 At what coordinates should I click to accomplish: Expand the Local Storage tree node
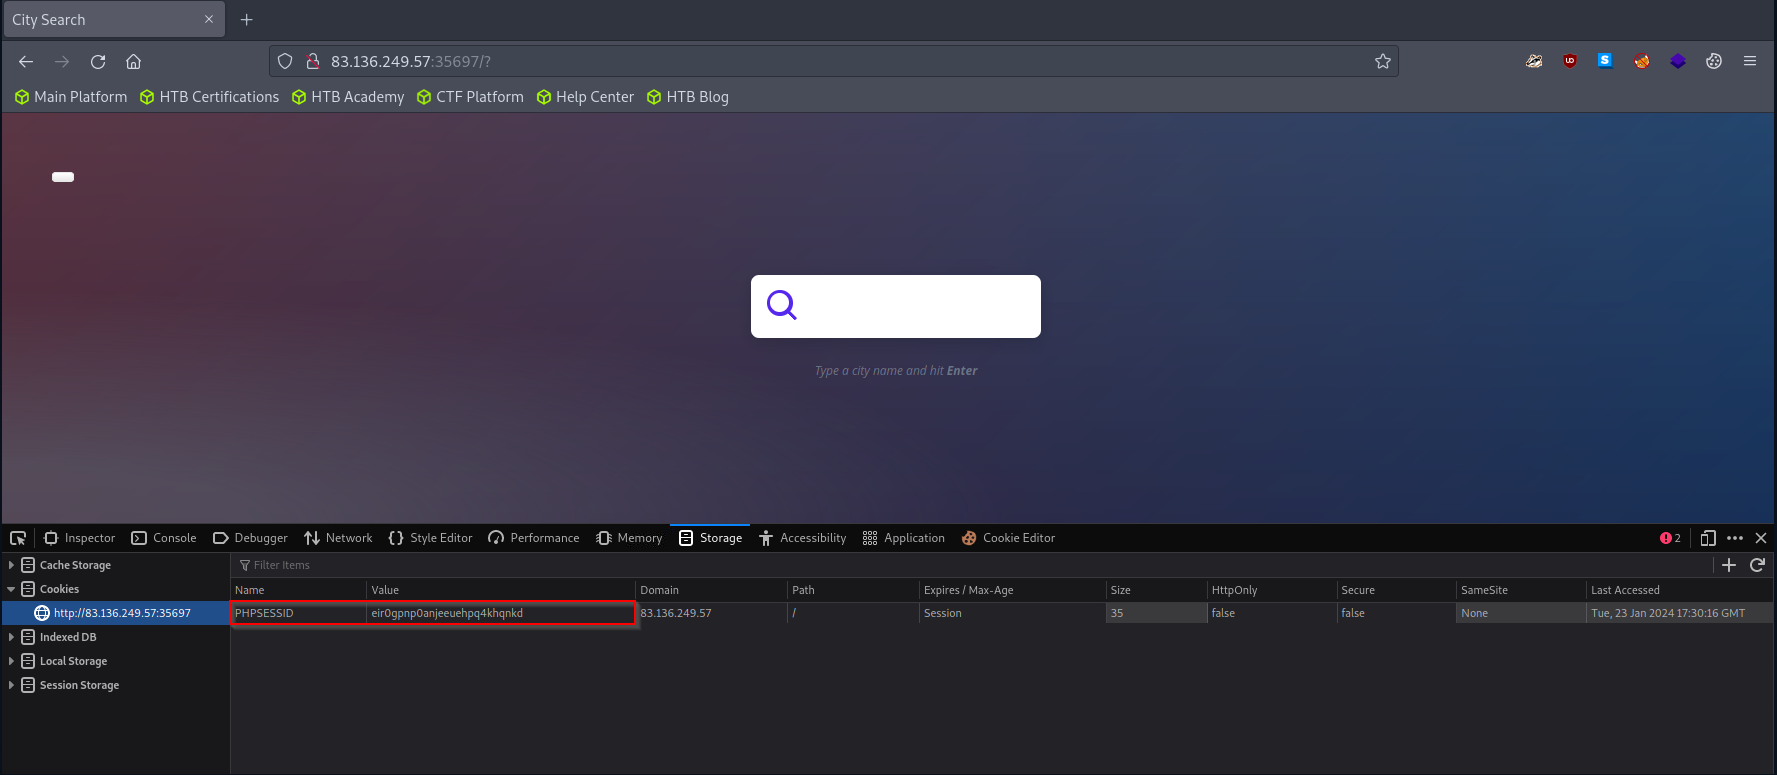(11, 661)
